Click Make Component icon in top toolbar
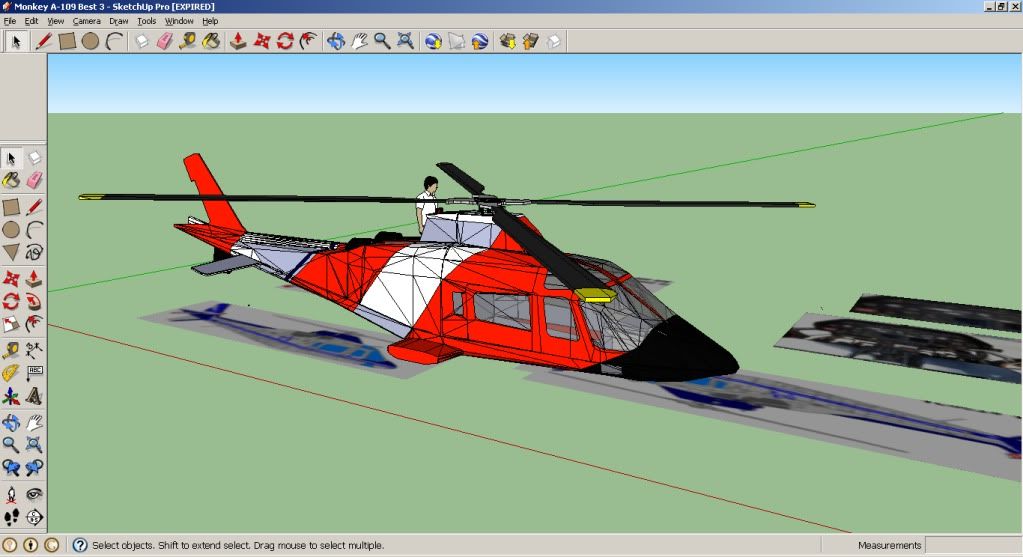The height and width of the screenshot is (557, 1023). pyautogui.click(x=142, y=41)
